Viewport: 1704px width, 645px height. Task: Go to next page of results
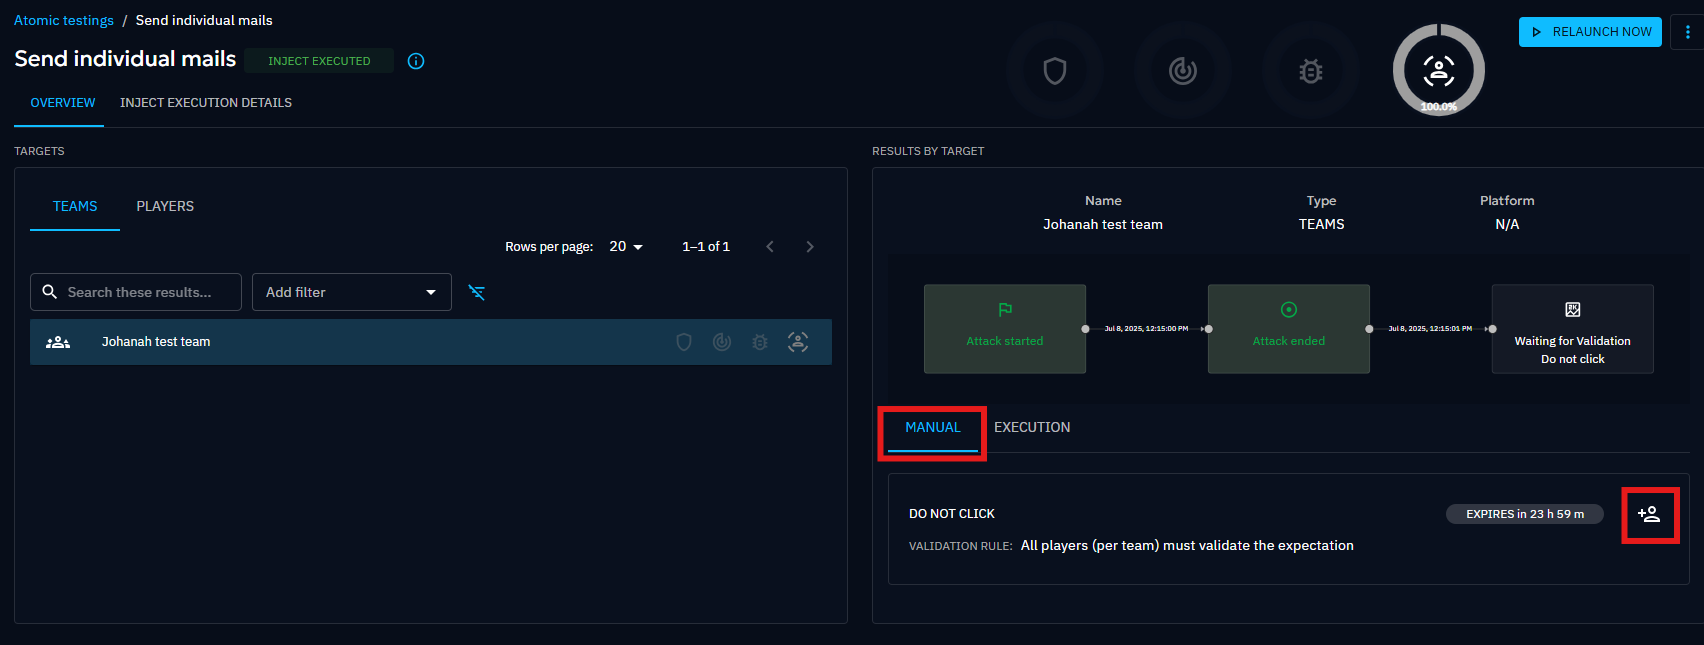810,247
